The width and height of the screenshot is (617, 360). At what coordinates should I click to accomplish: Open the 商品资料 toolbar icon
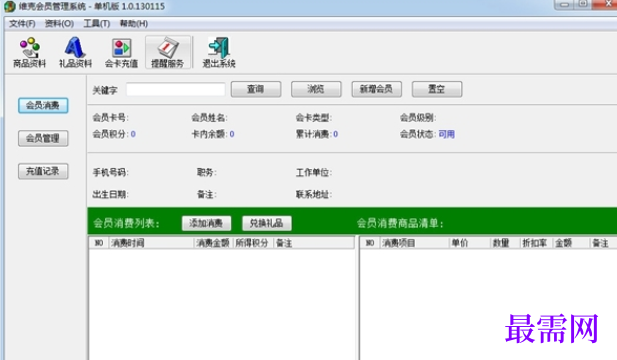coord(30,52)
